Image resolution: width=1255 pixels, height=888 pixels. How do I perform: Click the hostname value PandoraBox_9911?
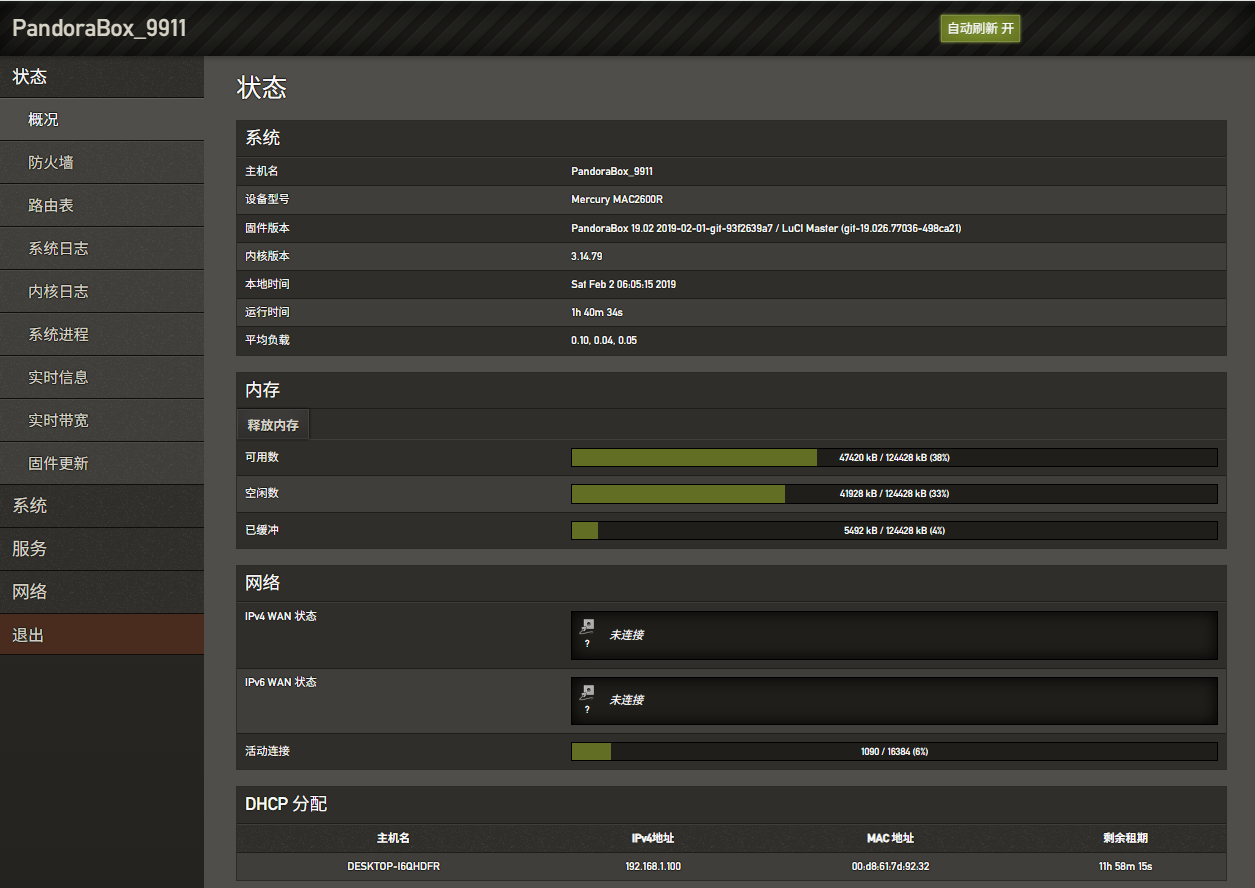coord(612,172)
